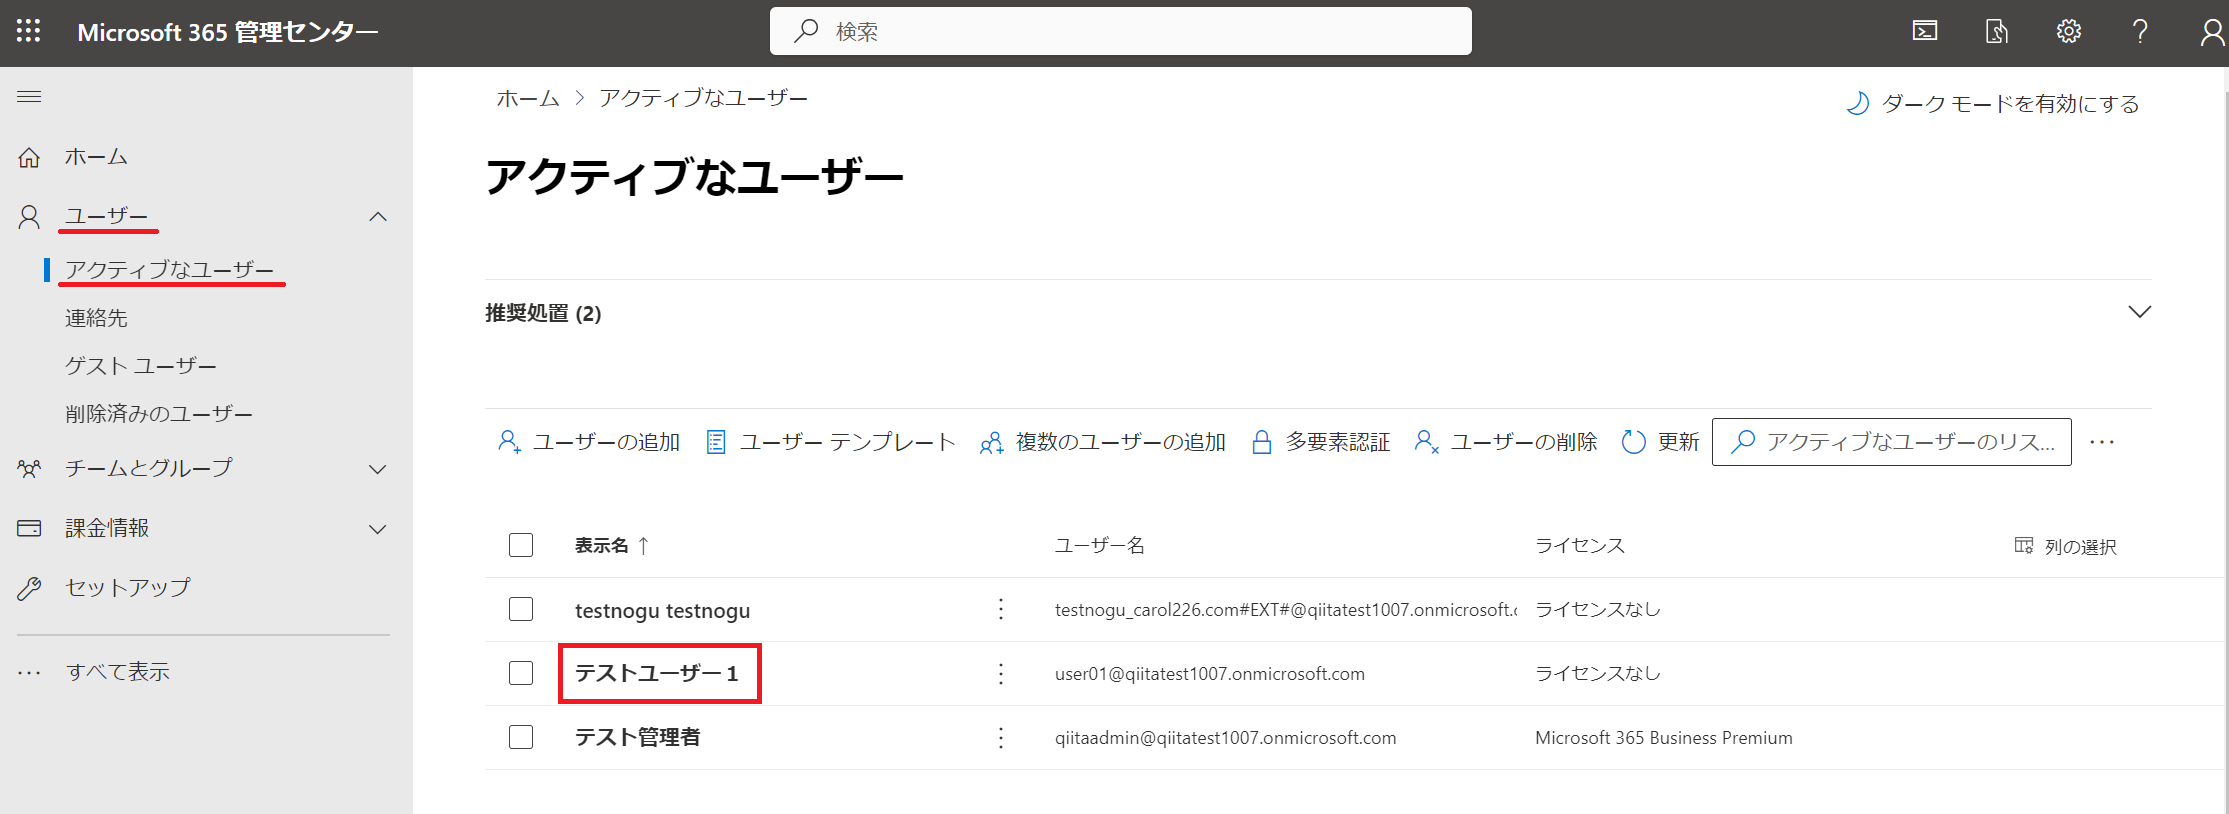Screen dimensions: 2229x814
Task: Click アクティブなユーザー breadcrumb text
Action: coord(704,98)
